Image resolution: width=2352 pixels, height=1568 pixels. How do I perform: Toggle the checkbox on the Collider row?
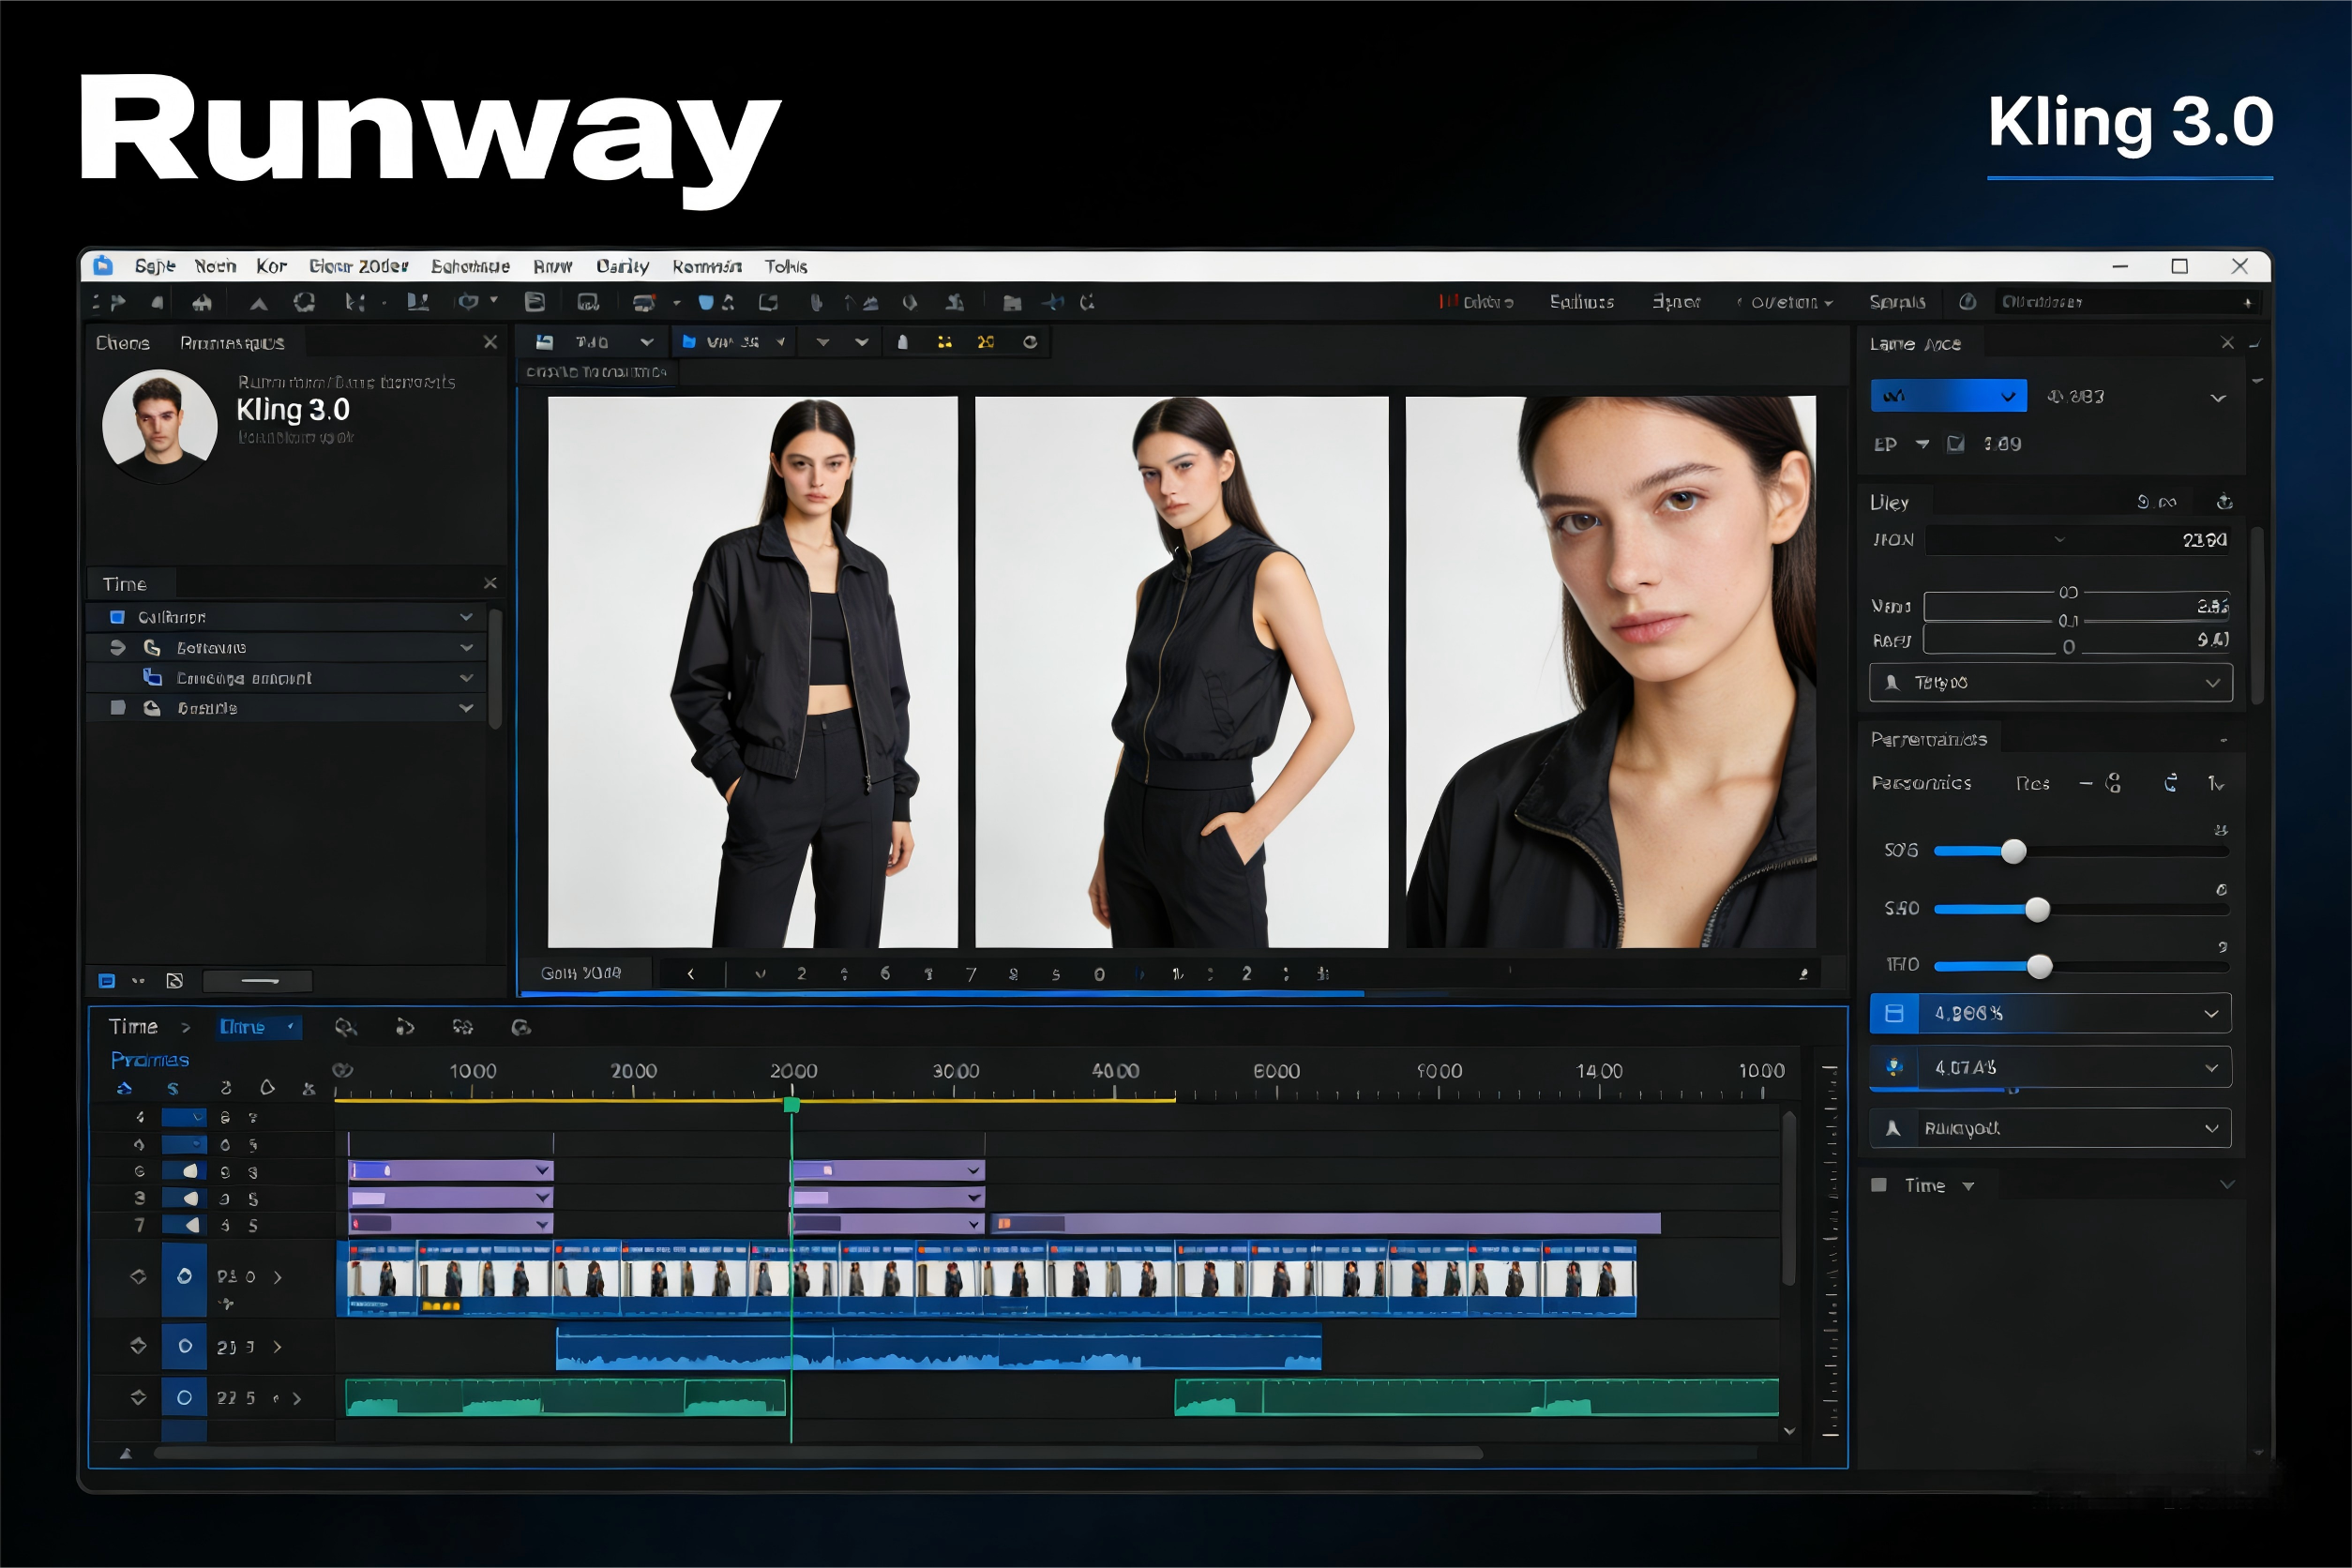point(118,617)
